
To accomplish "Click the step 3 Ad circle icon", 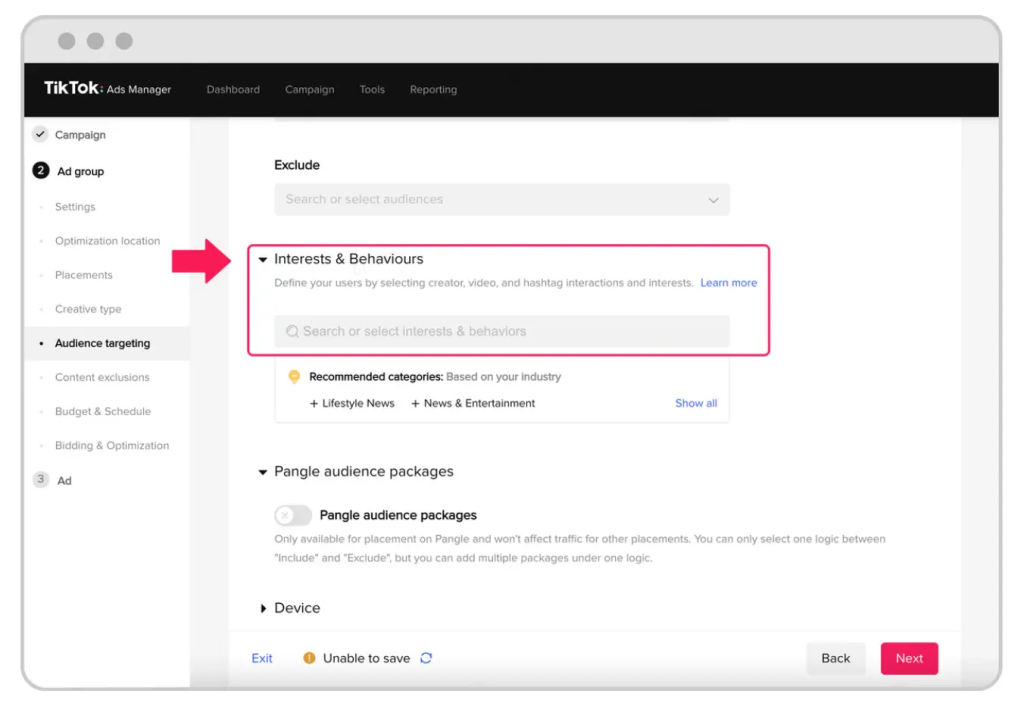I will (40, 480).
